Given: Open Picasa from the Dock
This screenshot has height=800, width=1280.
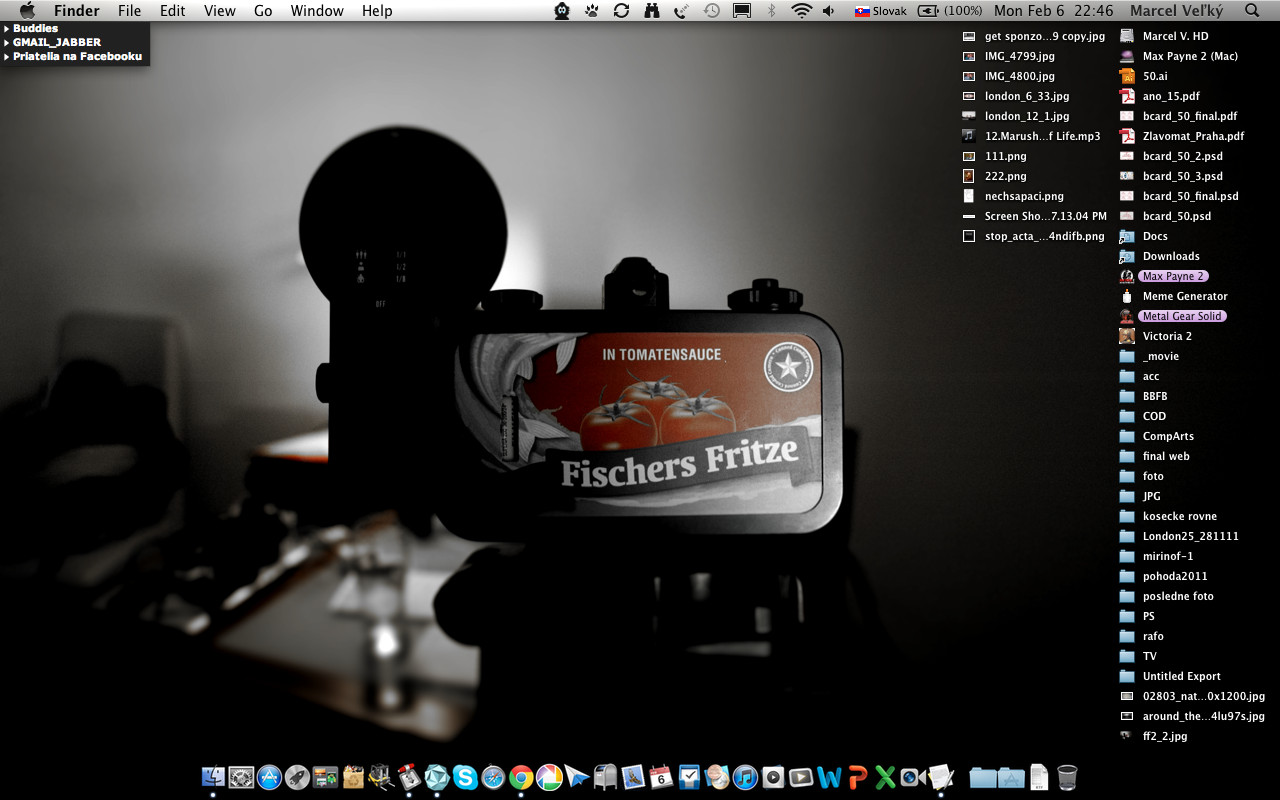Looking at the screenshot, I should pos(549,777).
